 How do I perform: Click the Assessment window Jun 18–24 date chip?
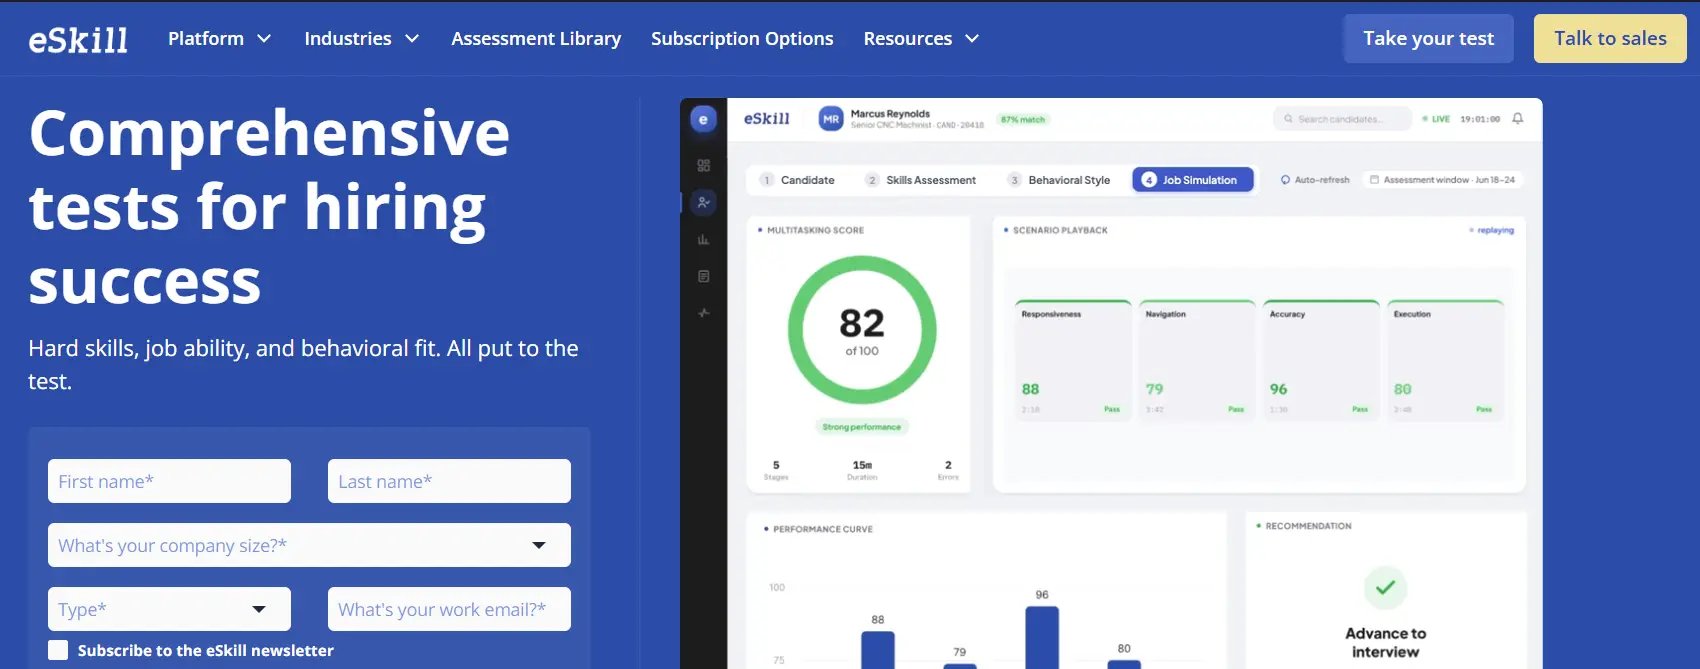click(x=1443, y=180)
